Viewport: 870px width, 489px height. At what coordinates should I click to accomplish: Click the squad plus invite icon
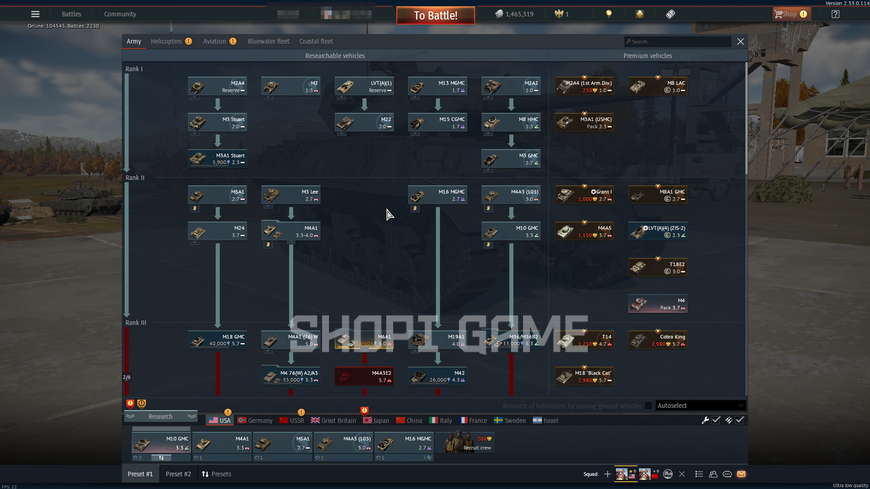[x=607, y=474]
